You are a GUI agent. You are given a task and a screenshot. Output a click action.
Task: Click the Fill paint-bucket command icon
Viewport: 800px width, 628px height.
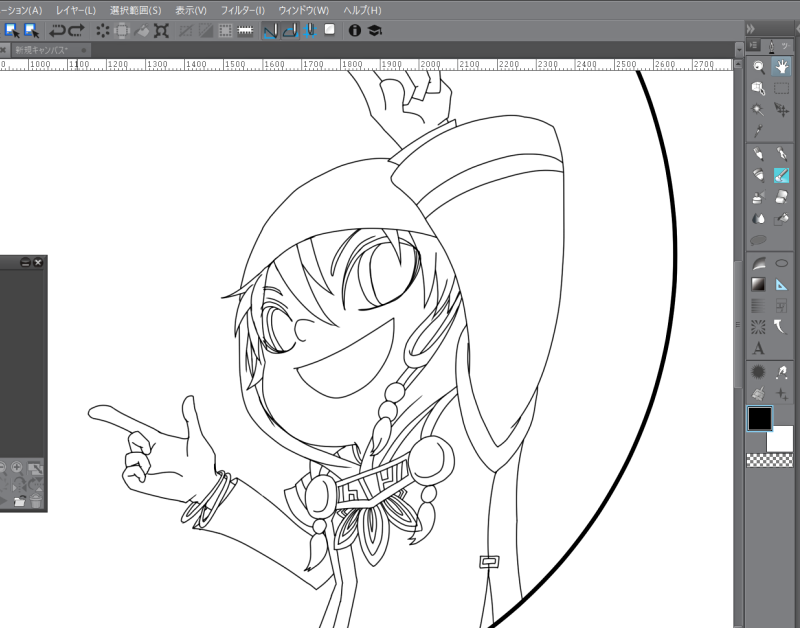click(142, 31)
